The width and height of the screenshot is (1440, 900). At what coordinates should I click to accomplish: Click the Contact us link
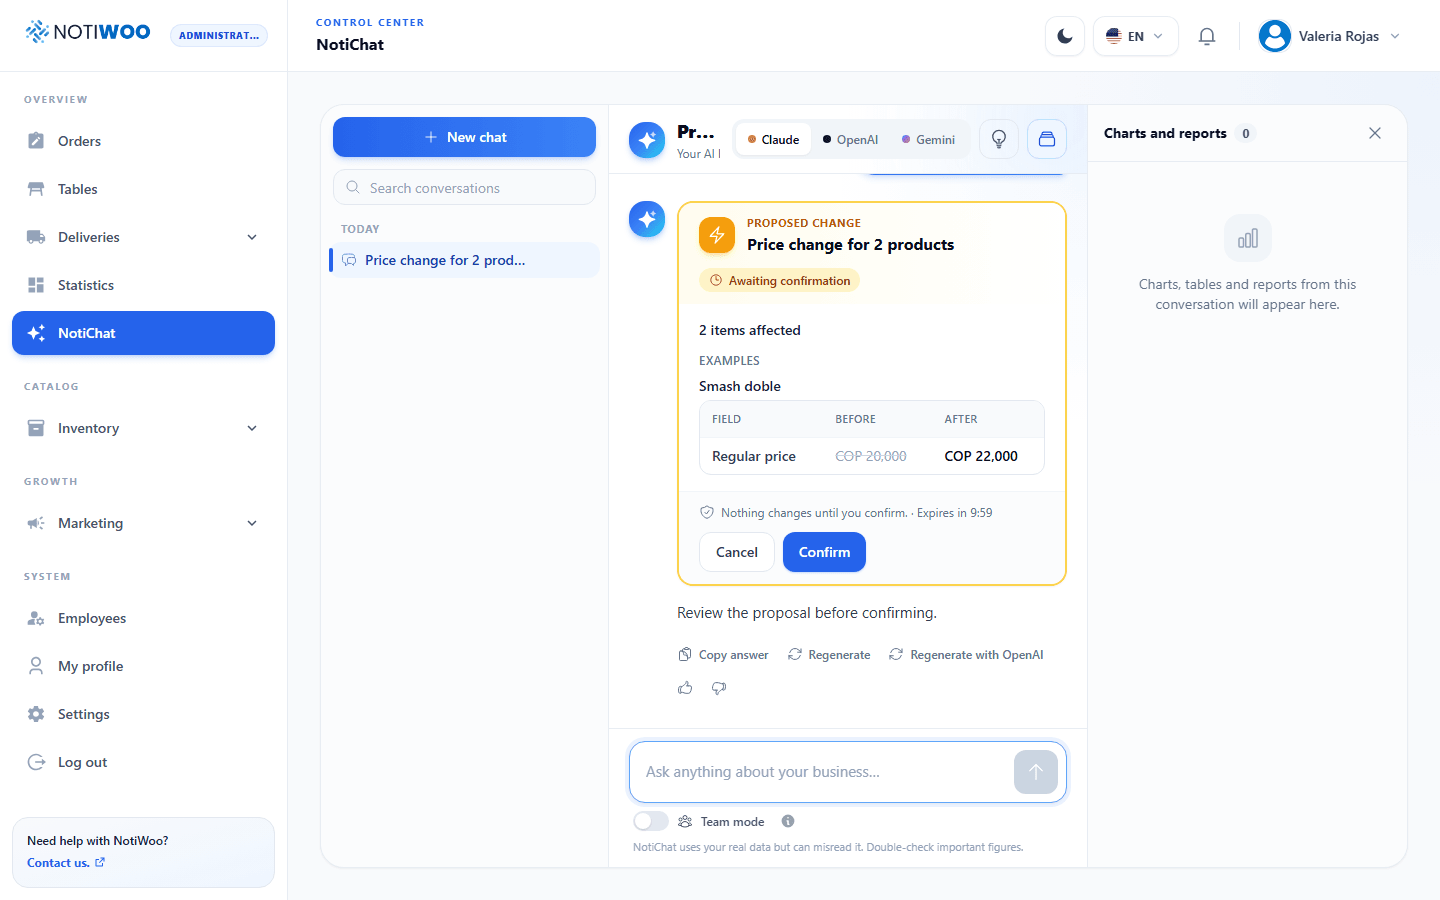coord(66,863)
